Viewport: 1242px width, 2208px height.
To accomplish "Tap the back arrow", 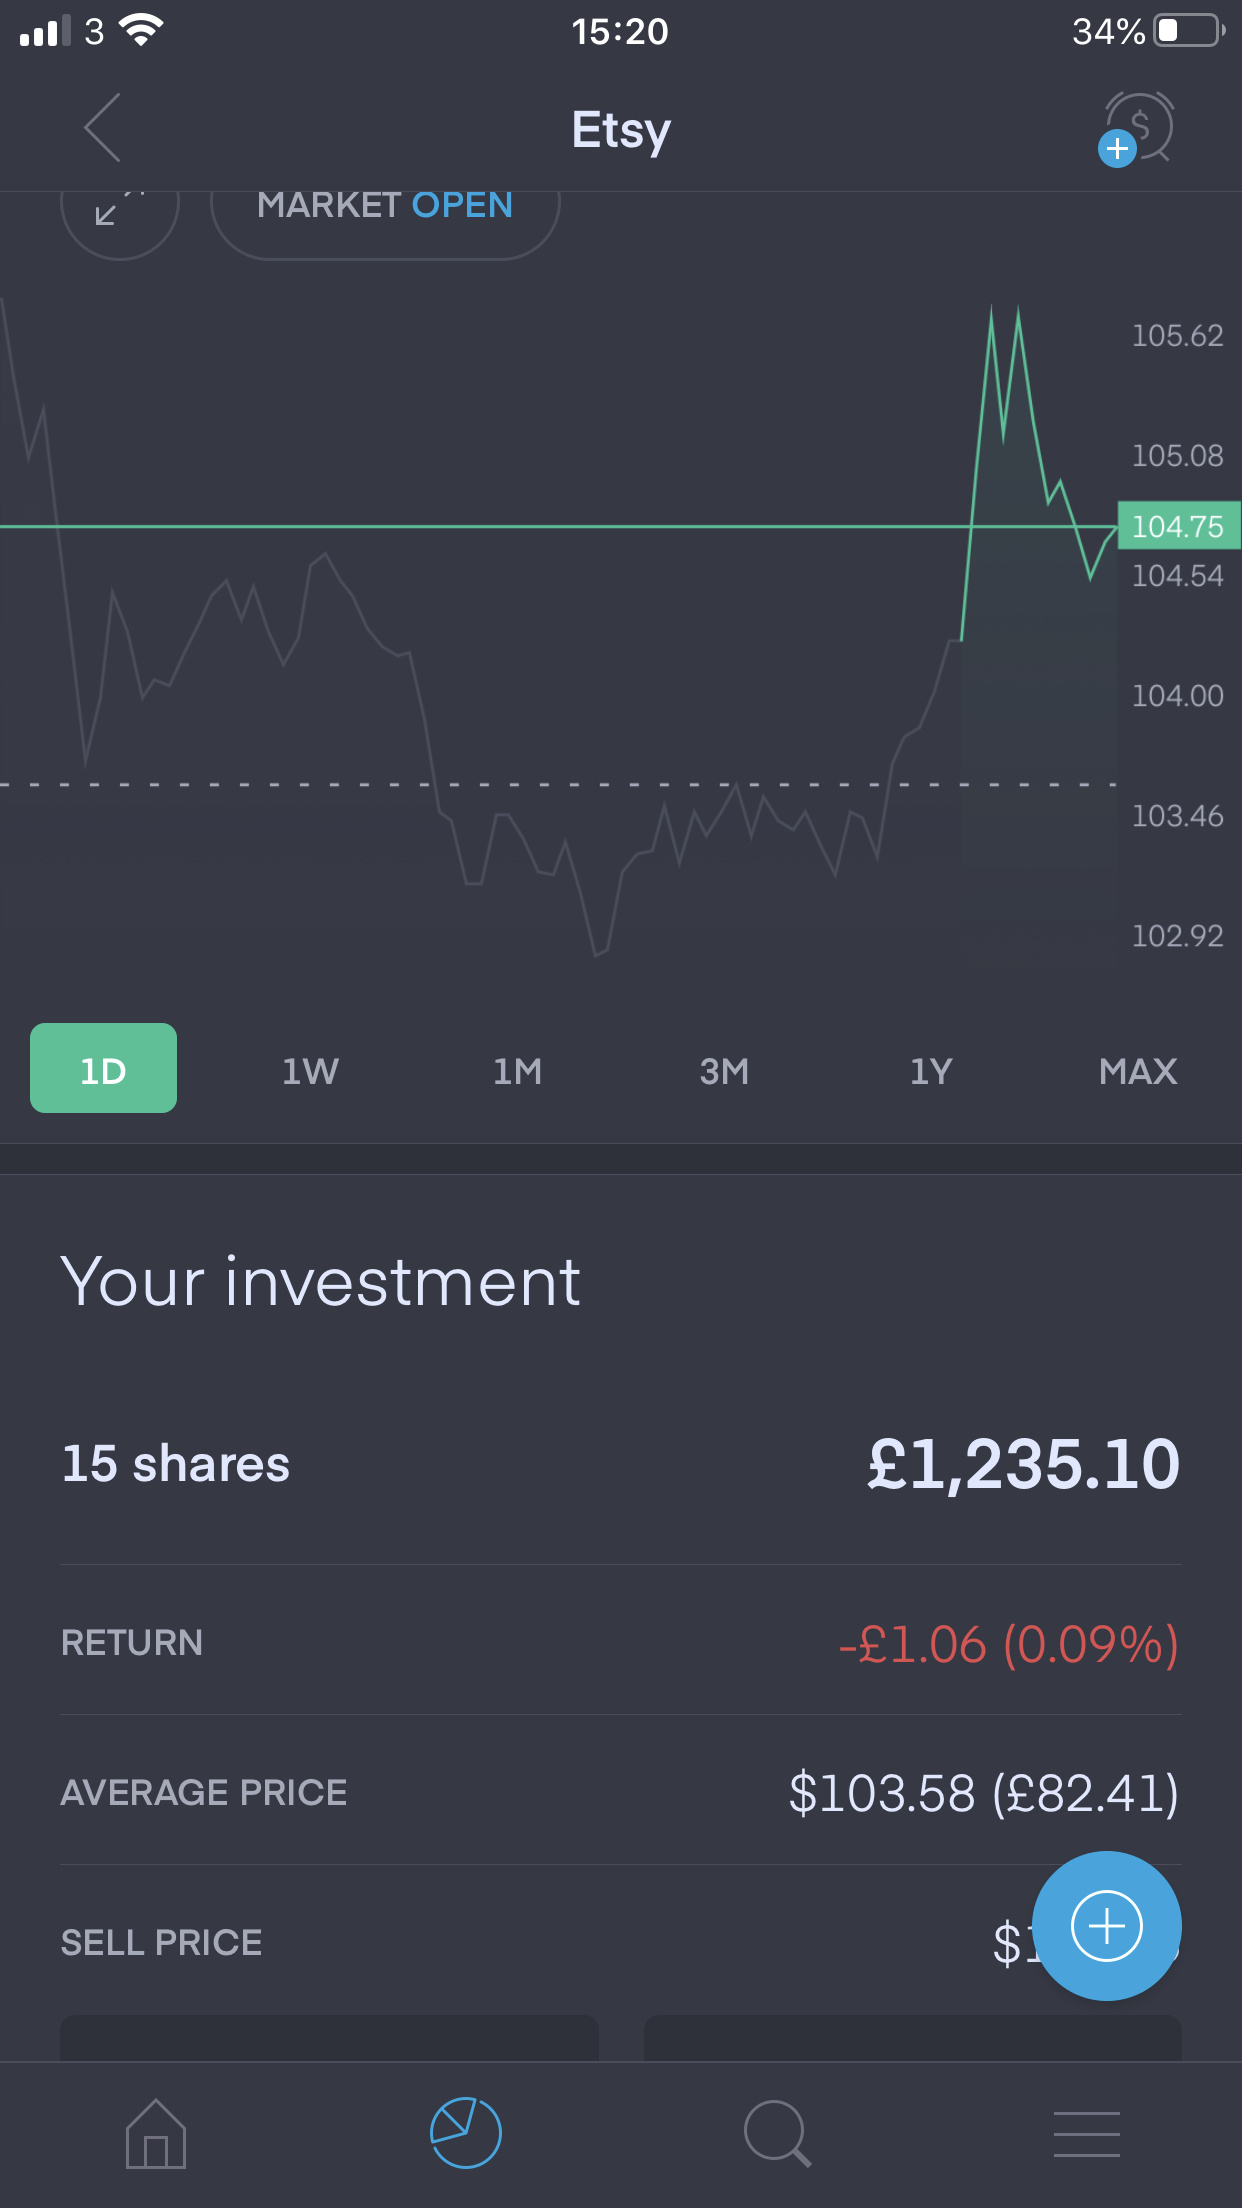I will (x=102, y=128).
